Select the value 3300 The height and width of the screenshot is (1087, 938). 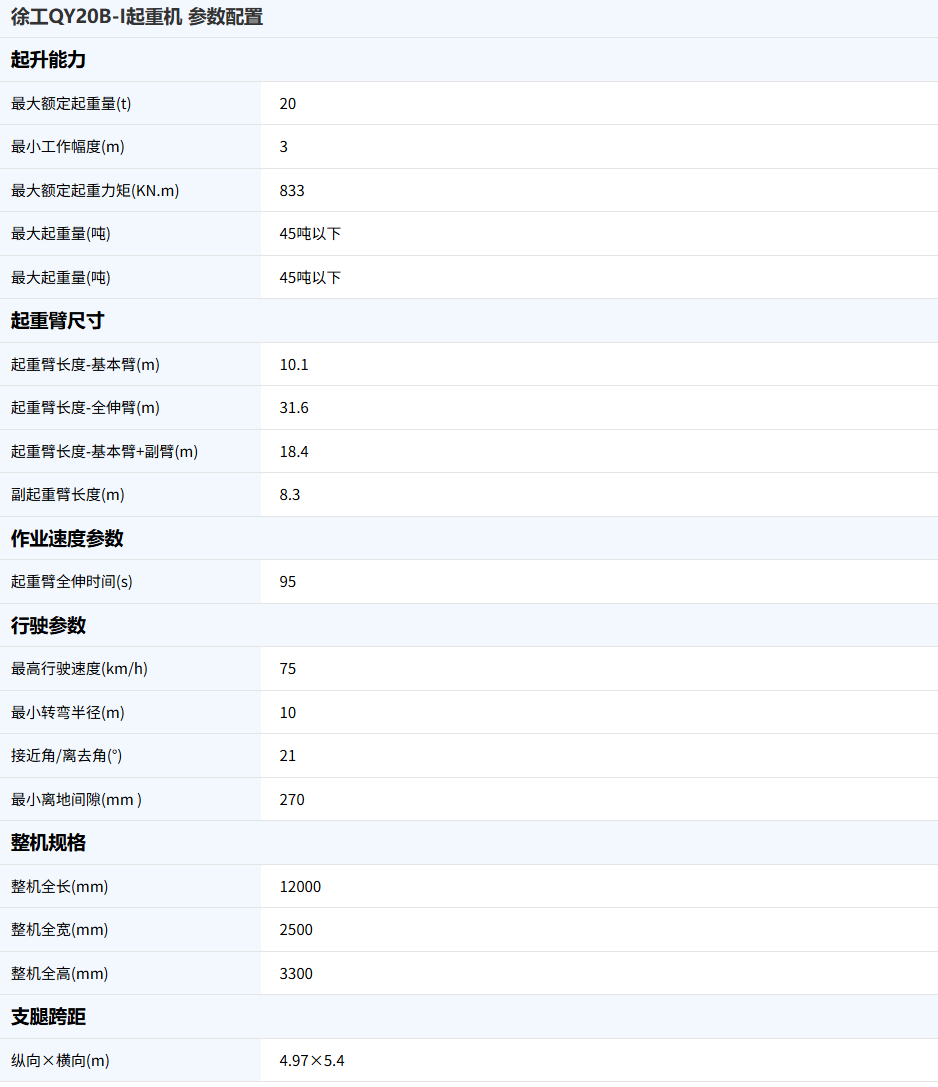tap(296, 973)
